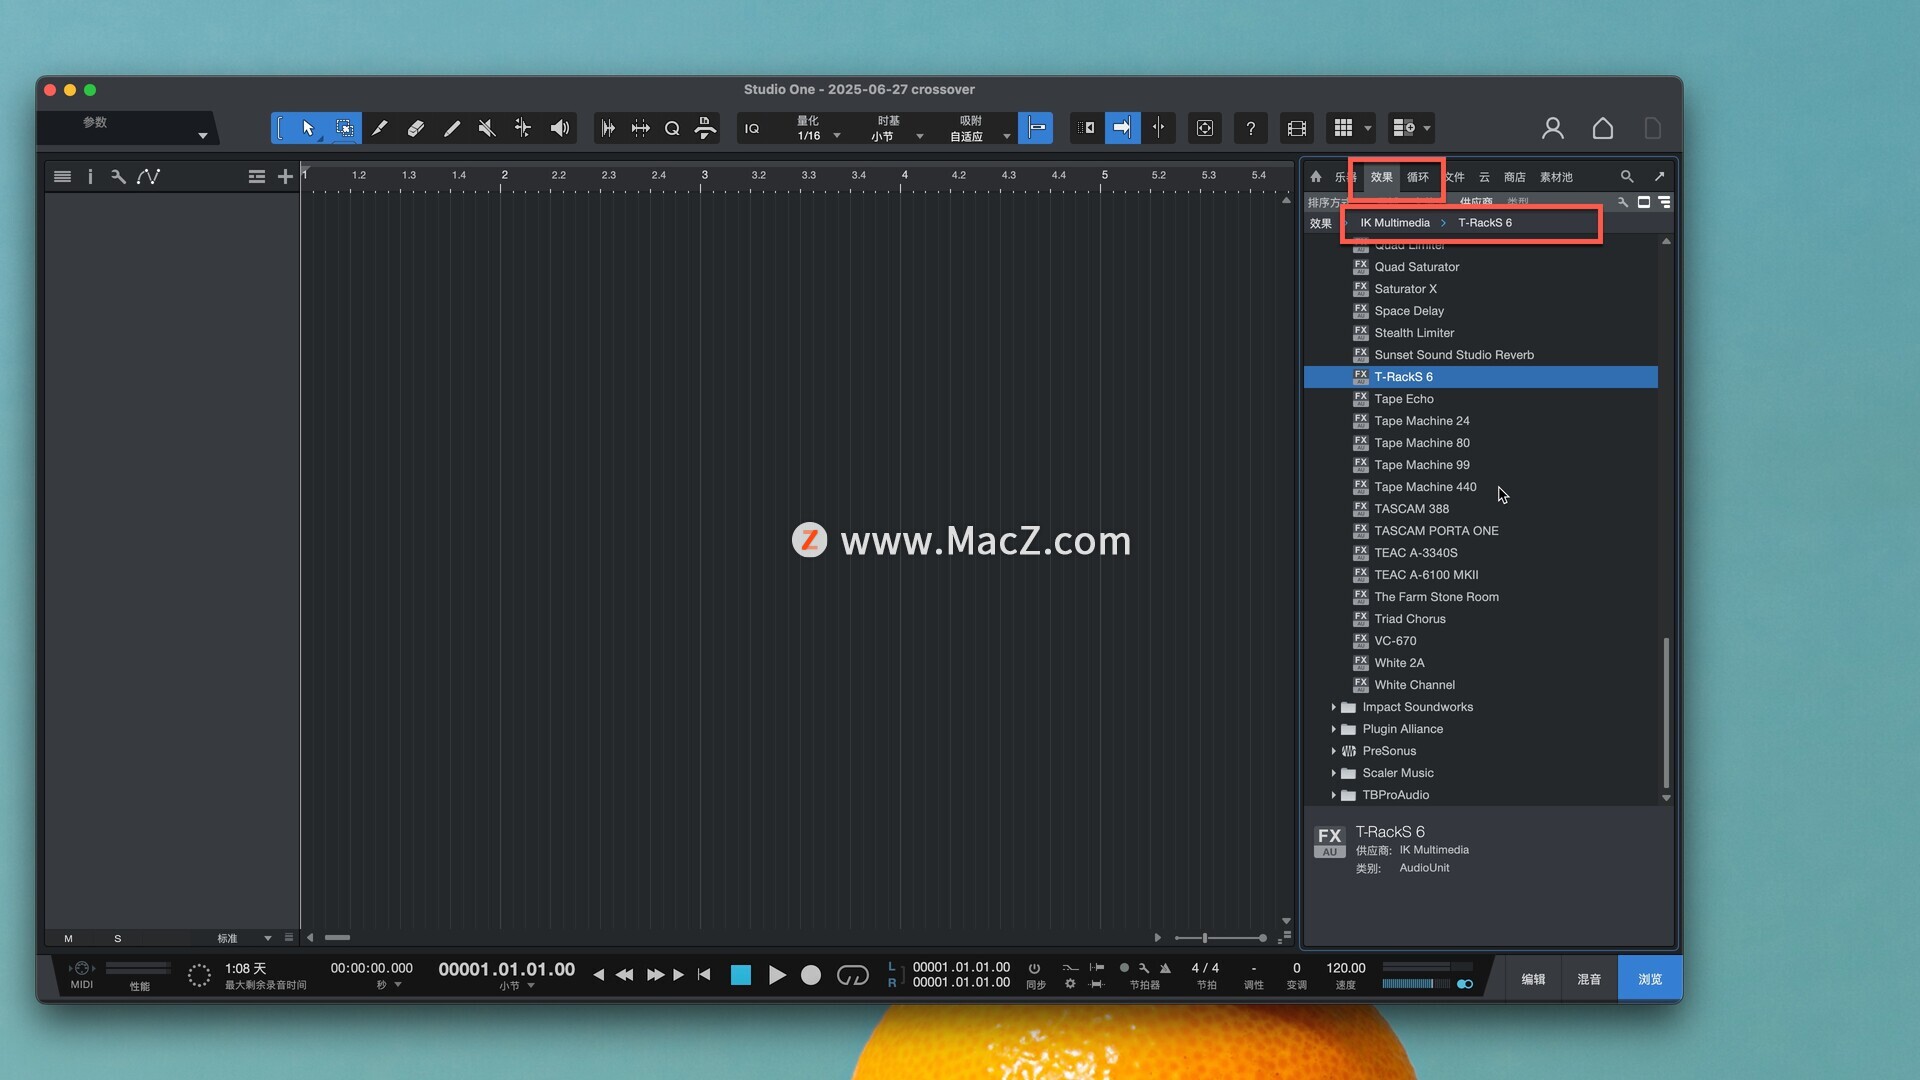Toggle global Solo S button
Image resolution: width=1920 pixels, height=1080 pixels.
[118, 939]
